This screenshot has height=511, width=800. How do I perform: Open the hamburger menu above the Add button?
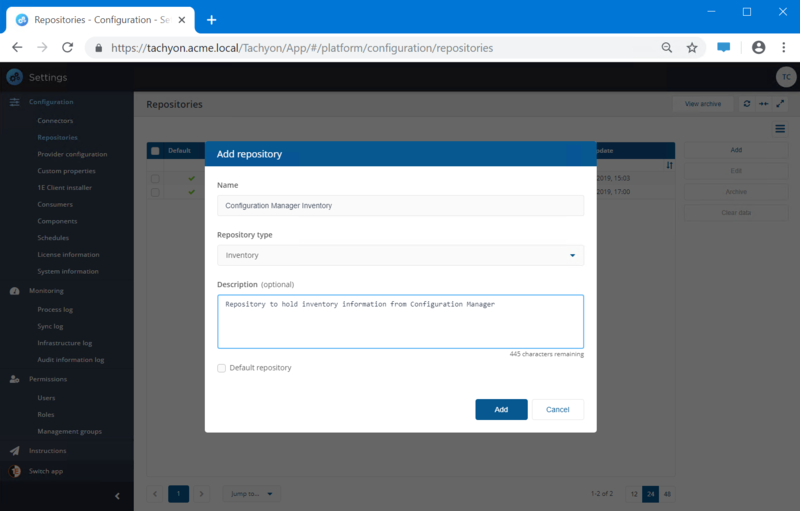coord(780,128)
